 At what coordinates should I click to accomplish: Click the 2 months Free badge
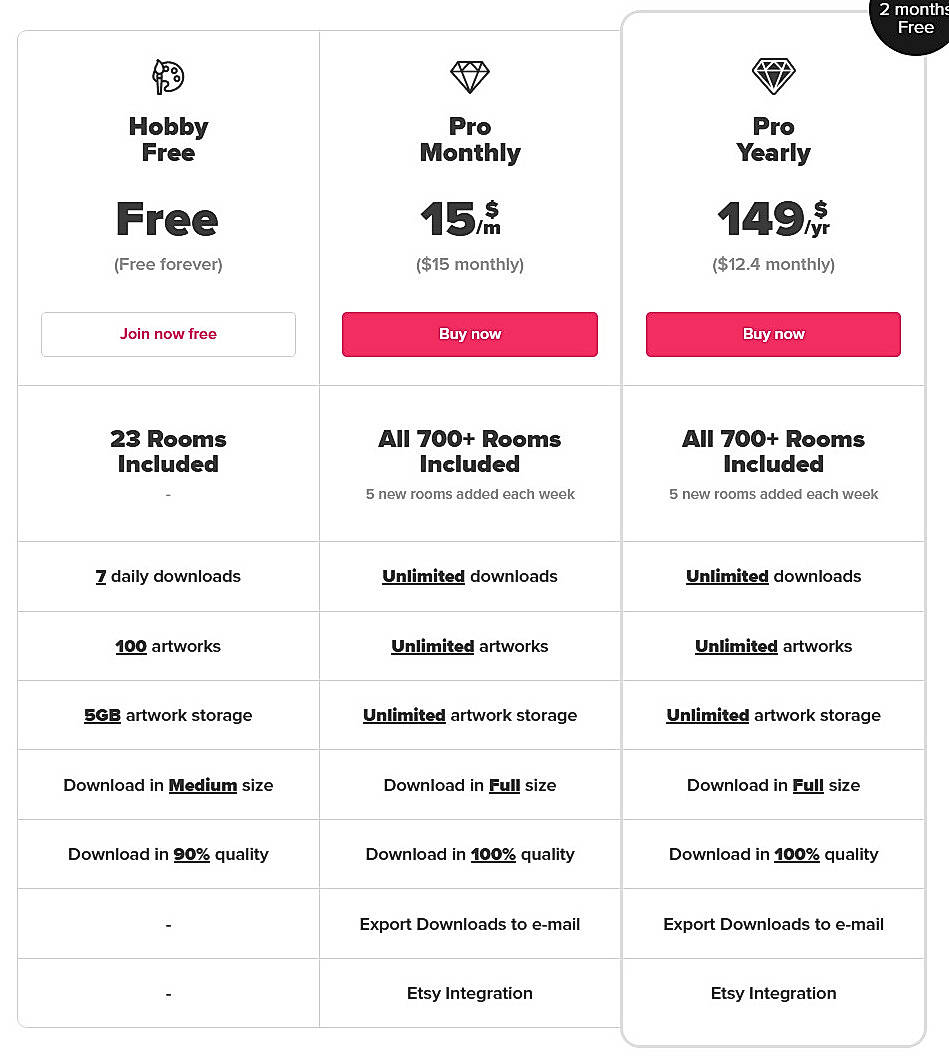(913, 20)
